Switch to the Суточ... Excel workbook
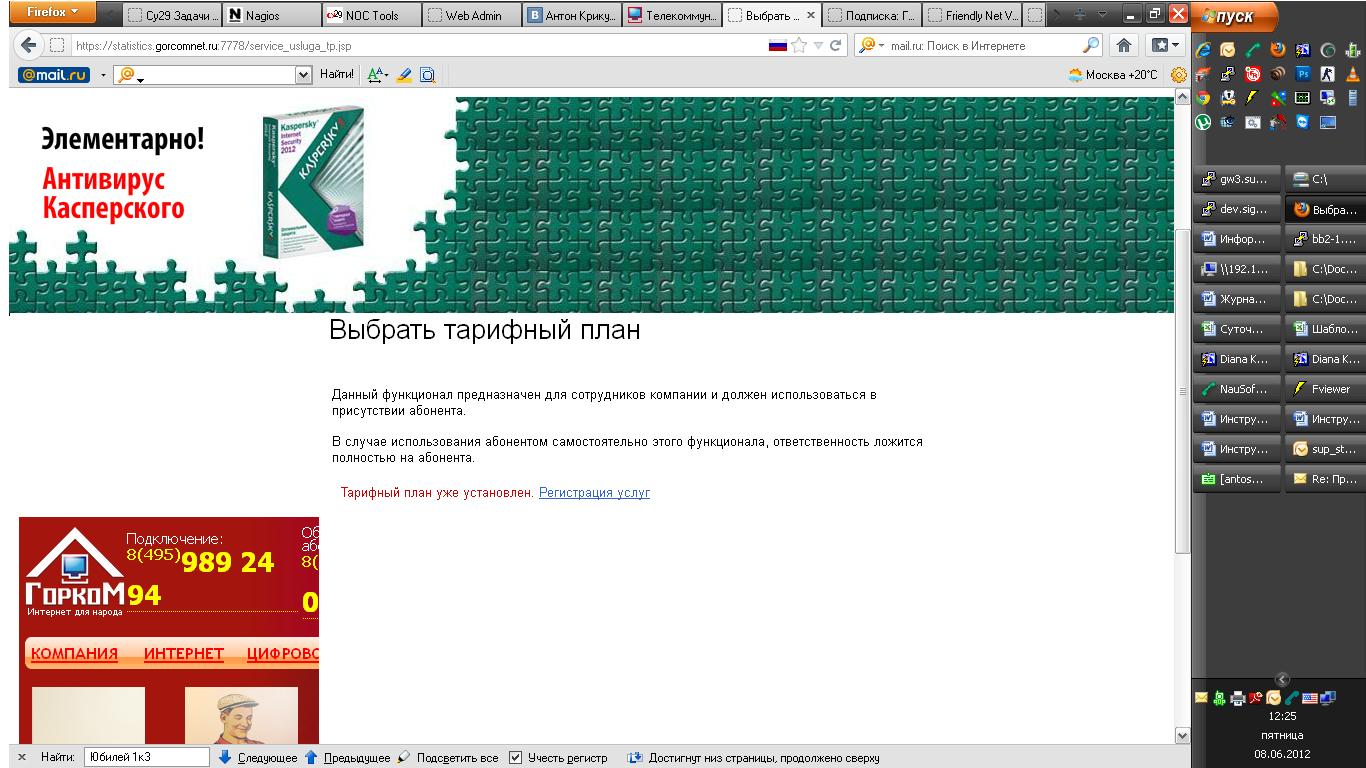Screen dimensions: 1366x768 click(1236, 330)
